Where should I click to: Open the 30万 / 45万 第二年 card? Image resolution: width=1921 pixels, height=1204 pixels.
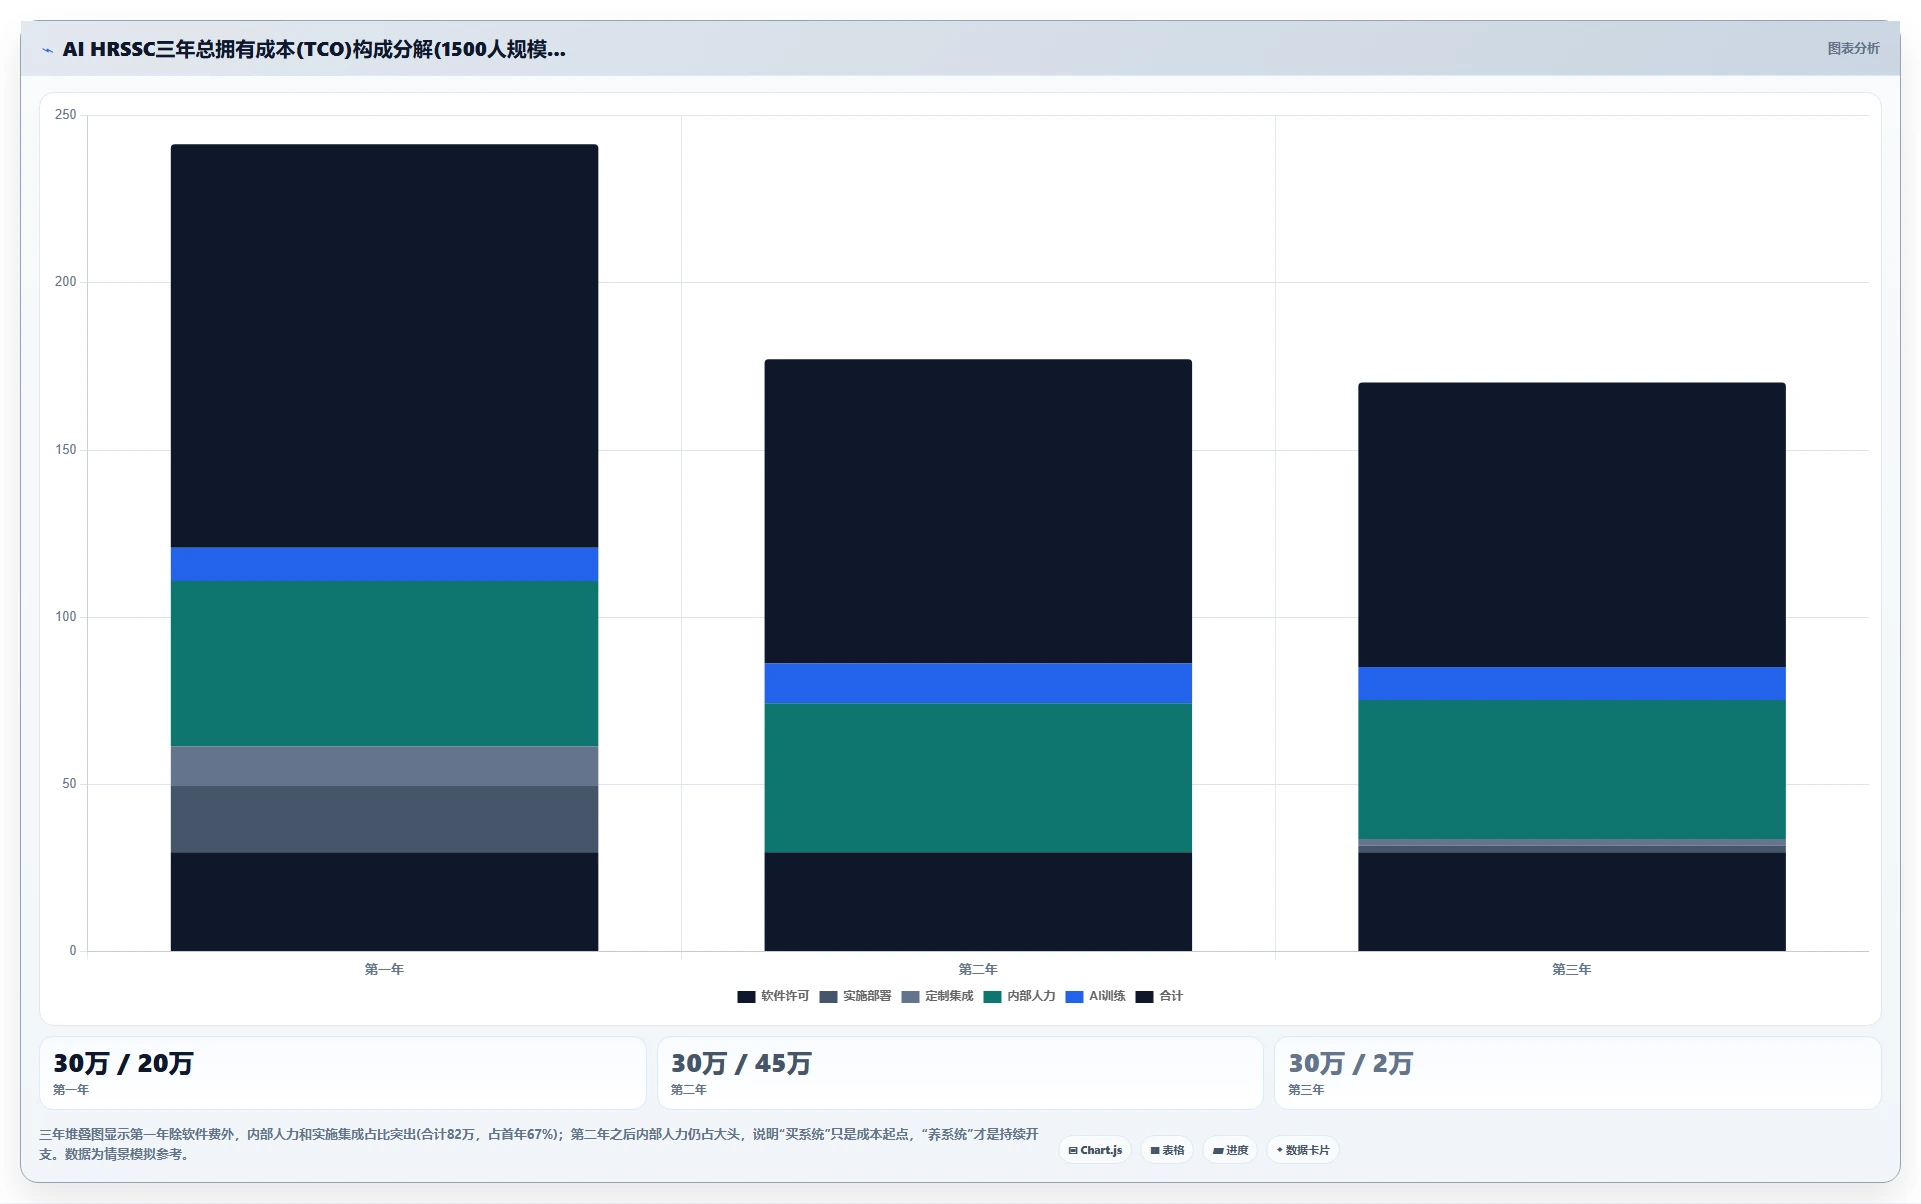tap(960, 1072)
